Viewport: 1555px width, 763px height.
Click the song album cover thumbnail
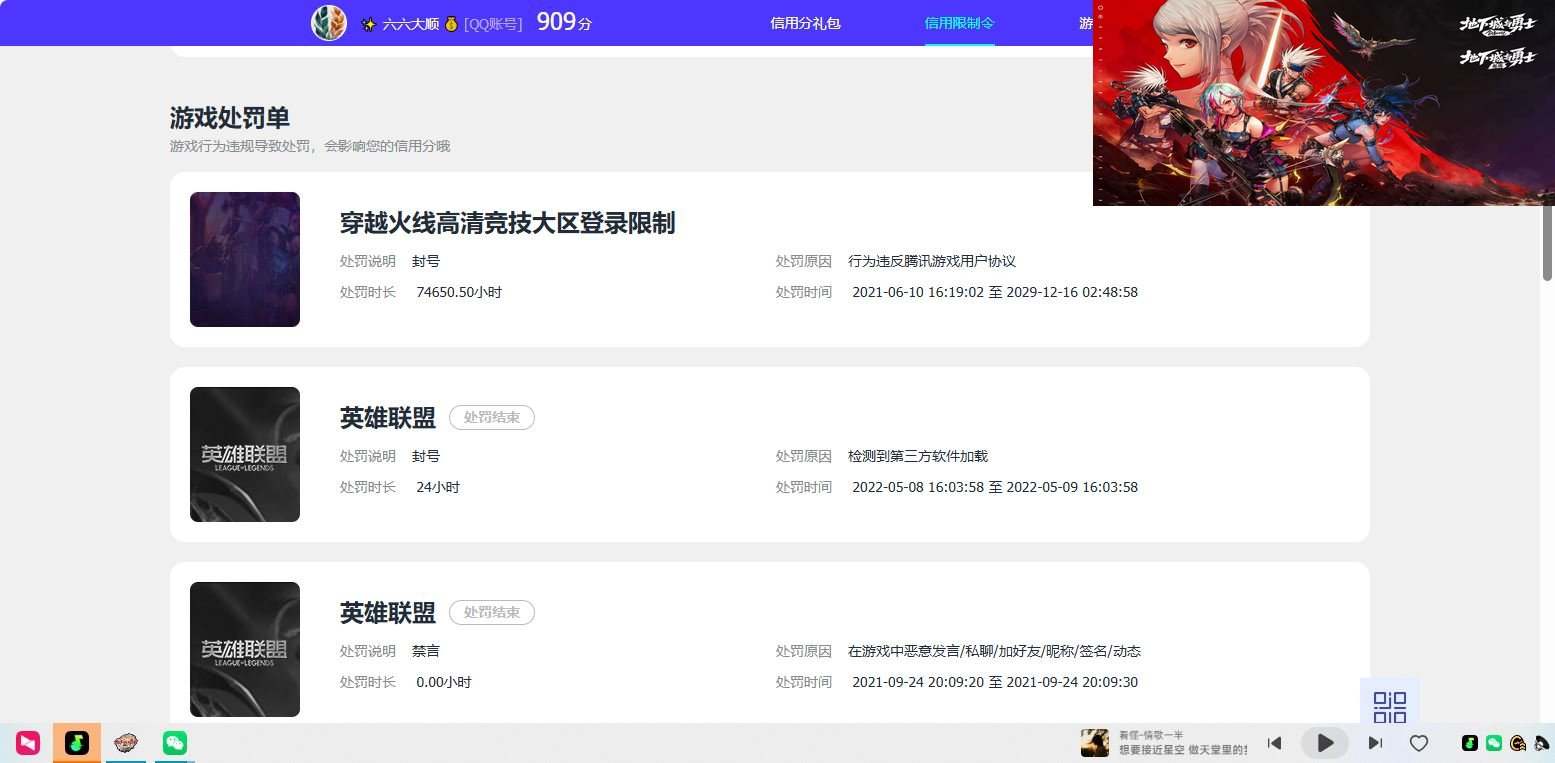(1095, 743)
